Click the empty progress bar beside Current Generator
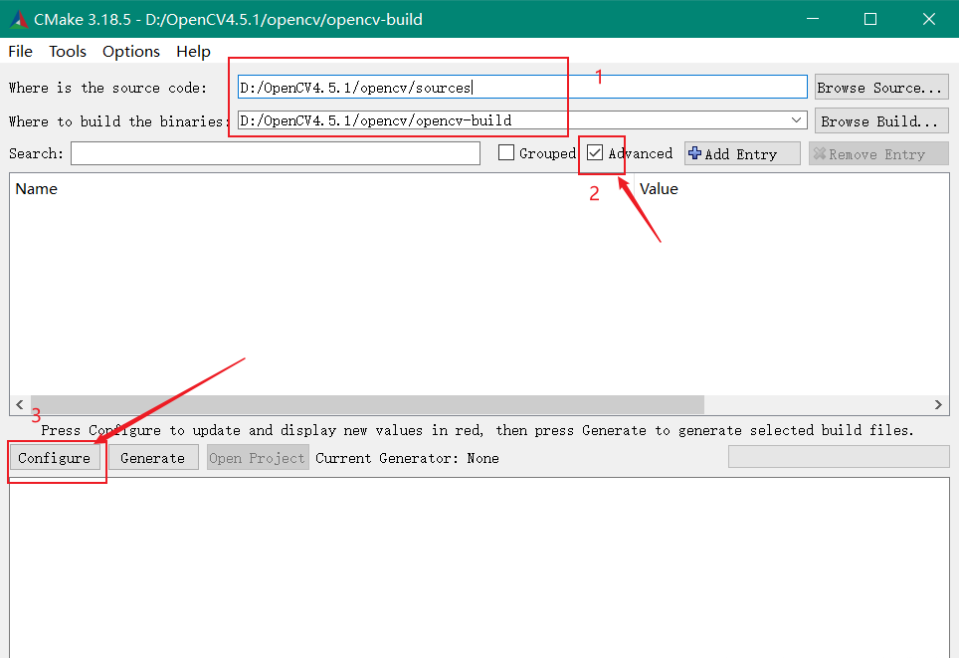Viewport: 959px width, 658px height. point(839,457)
